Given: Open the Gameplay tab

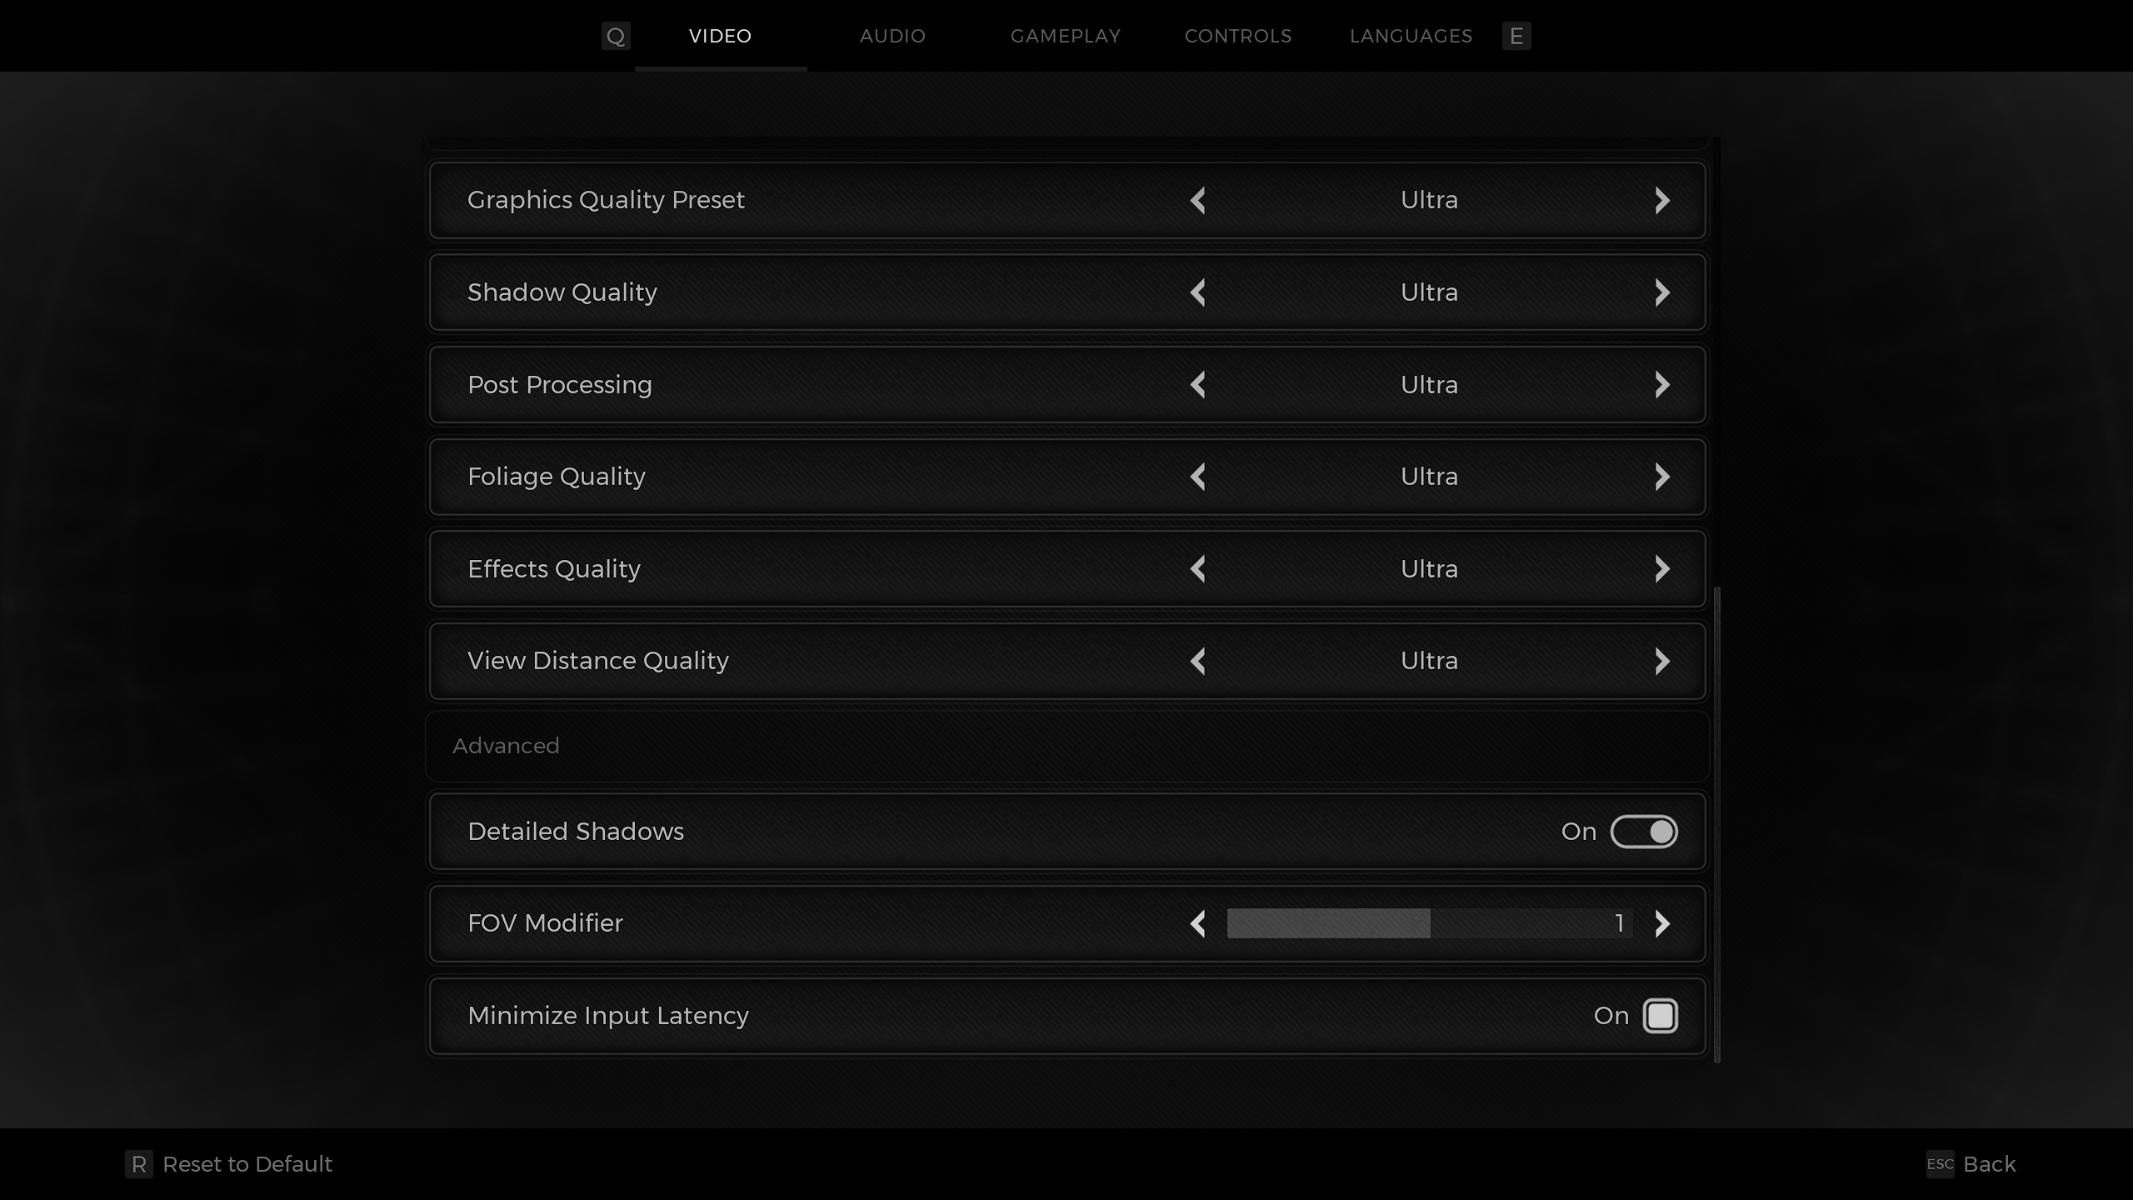Looking at the screenshot, I should [x=1065, y=36].
